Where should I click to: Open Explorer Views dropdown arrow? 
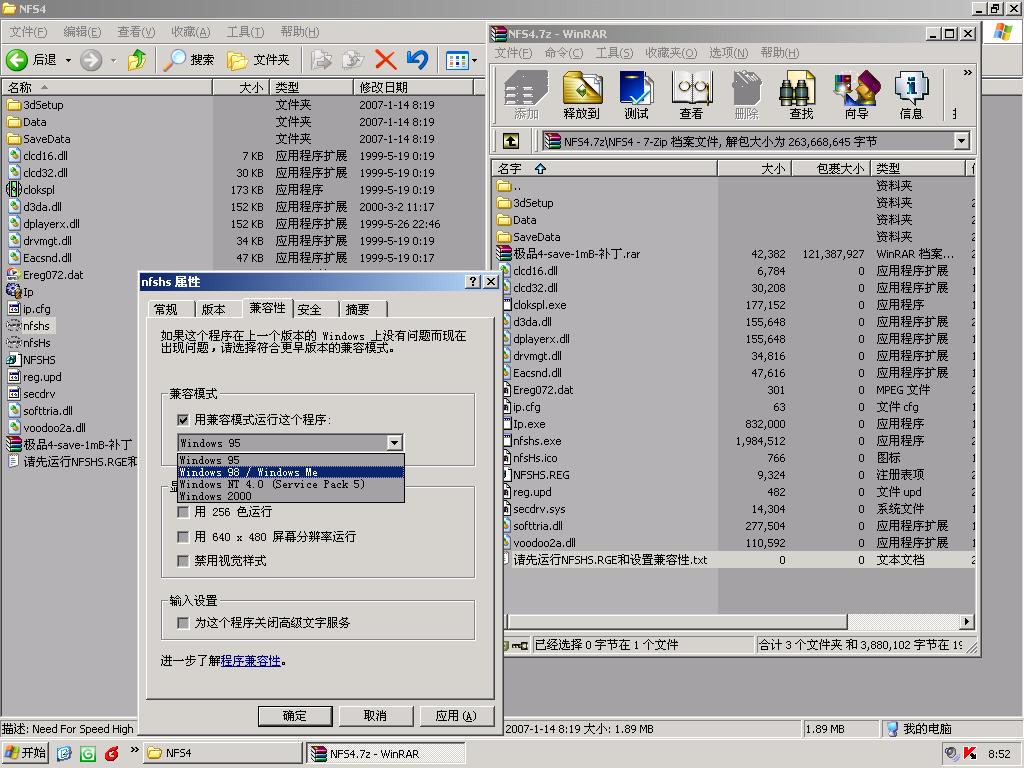pyautogui.click(x=475, y=61)
